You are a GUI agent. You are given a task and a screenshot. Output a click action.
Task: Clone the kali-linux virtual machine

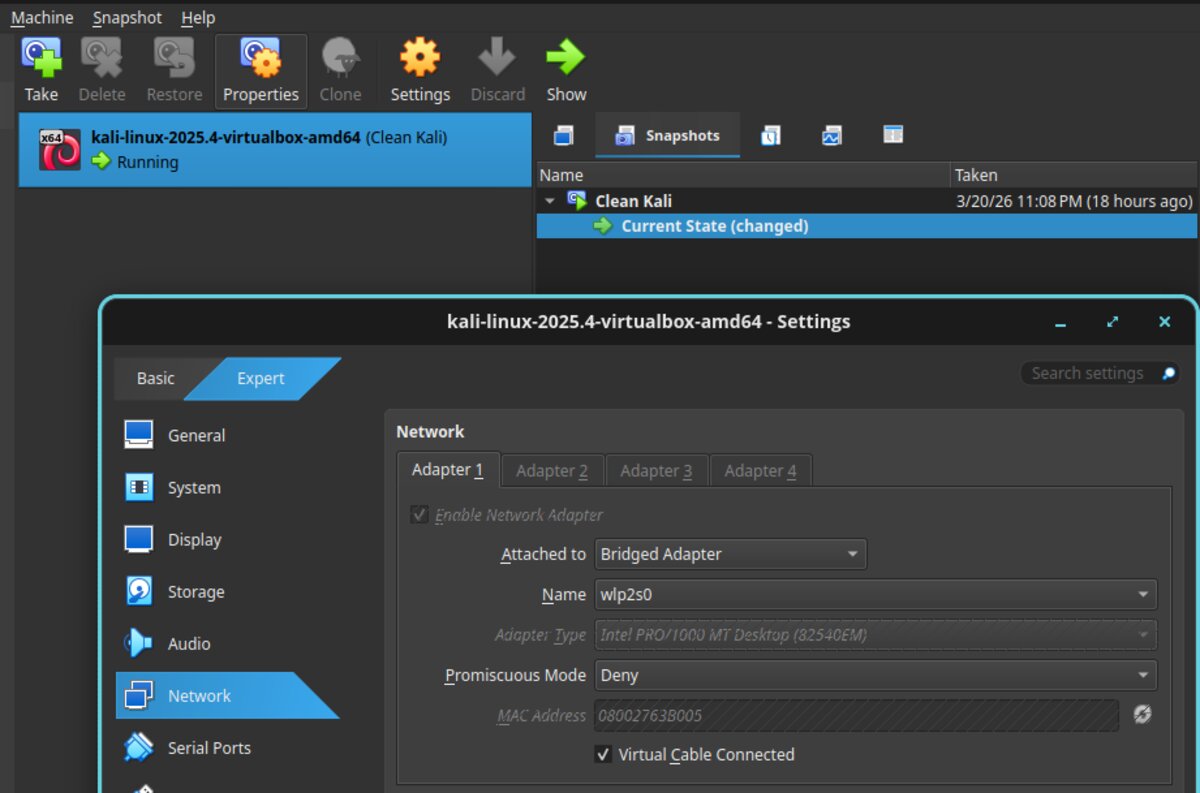(341, 68)
